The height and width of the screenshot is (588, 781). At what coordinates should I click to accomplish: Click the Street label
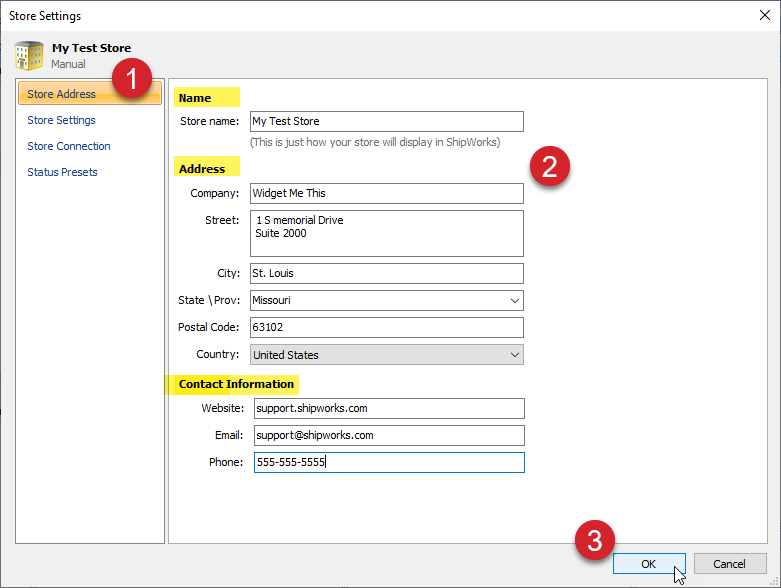click(x=222, y=220)
